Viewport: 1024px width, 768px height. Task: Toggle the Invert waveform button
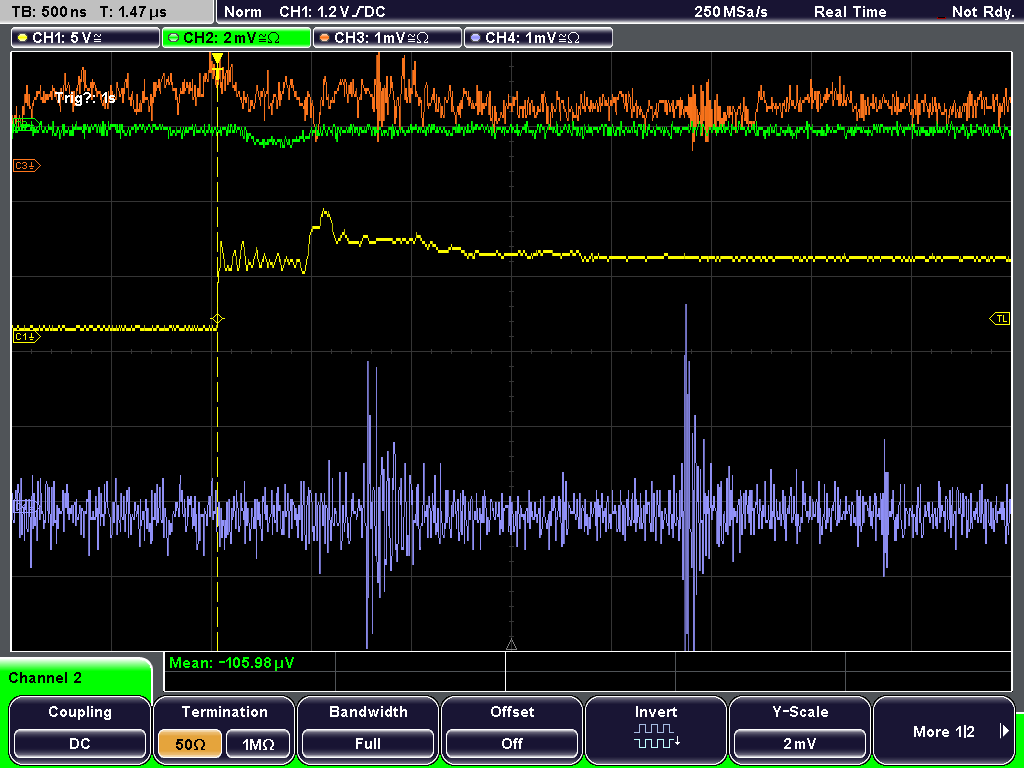point(656,729)
